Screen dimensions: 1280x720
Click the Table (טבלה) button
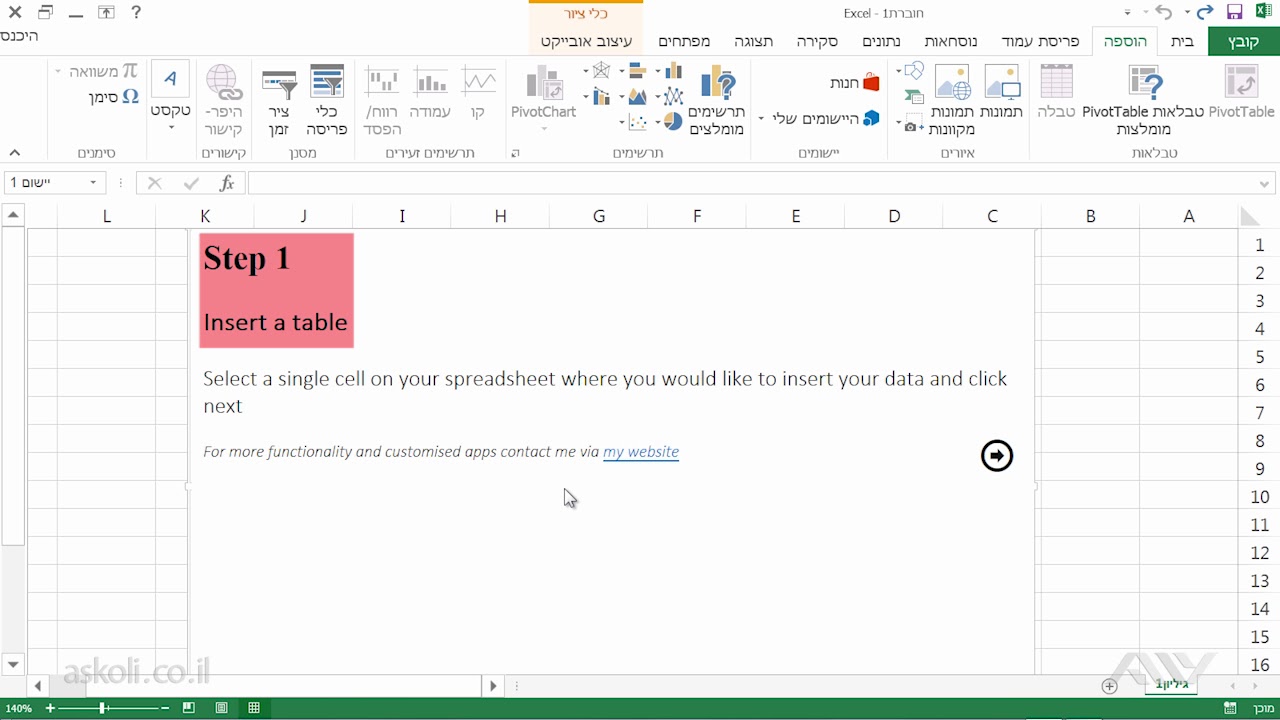pyautogui.click(x=1056, y=93)
